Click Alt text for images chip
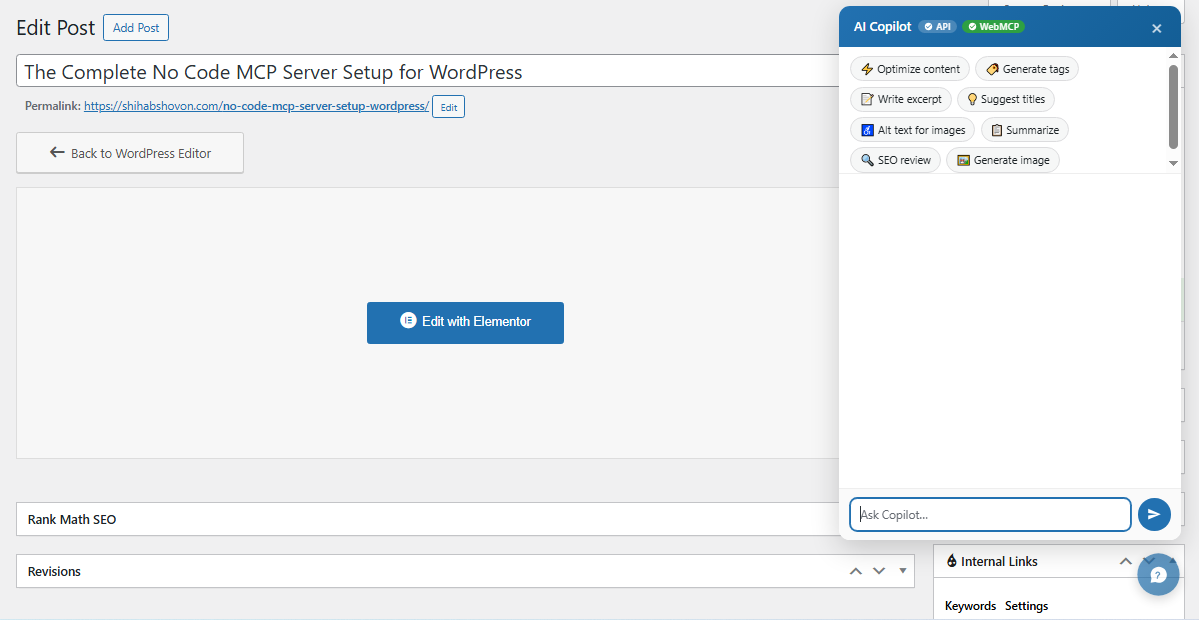1199x620 pixels. 912,130
